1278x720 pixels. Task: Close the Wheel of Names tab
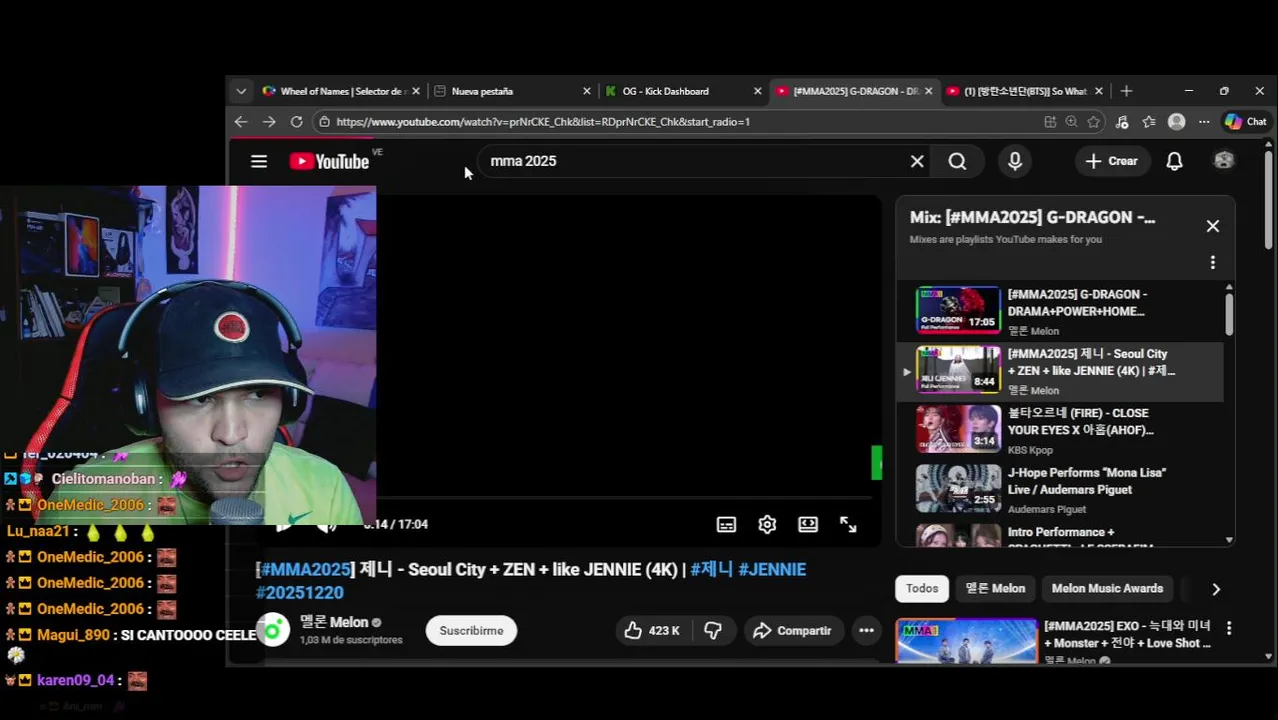pos(416,91)
